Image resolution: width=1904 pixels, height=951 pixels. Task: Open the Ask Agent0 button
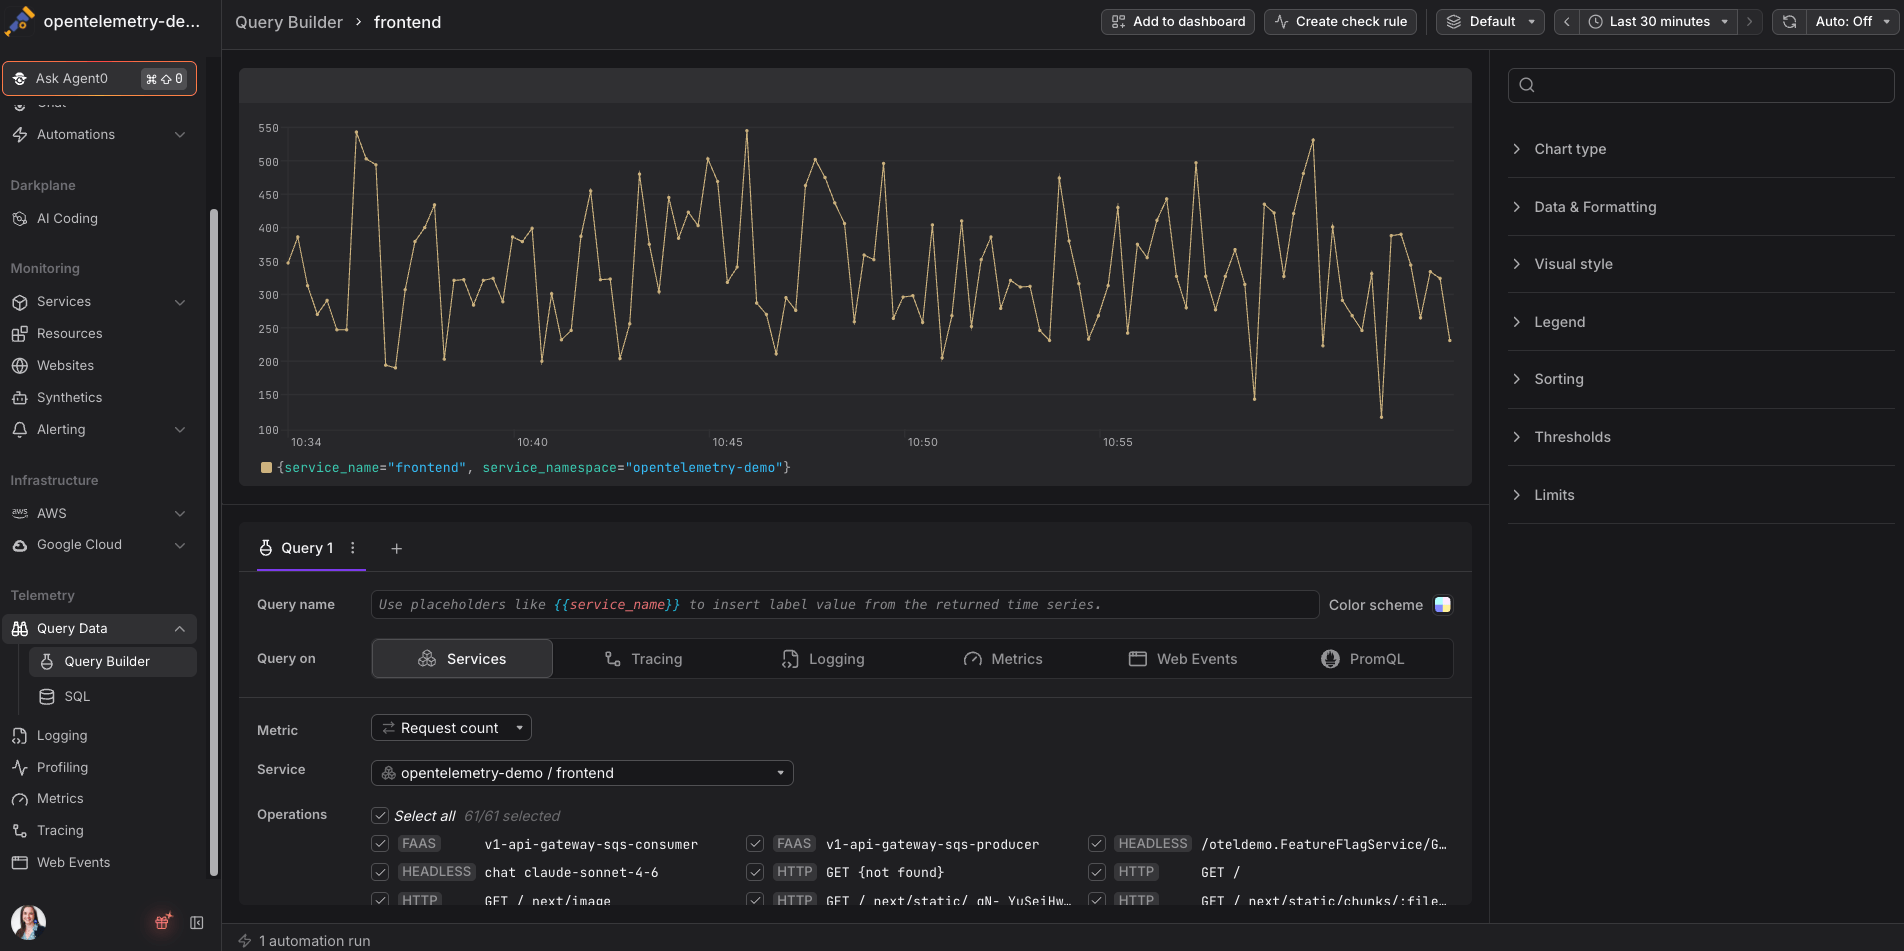[x=99, y=78]
